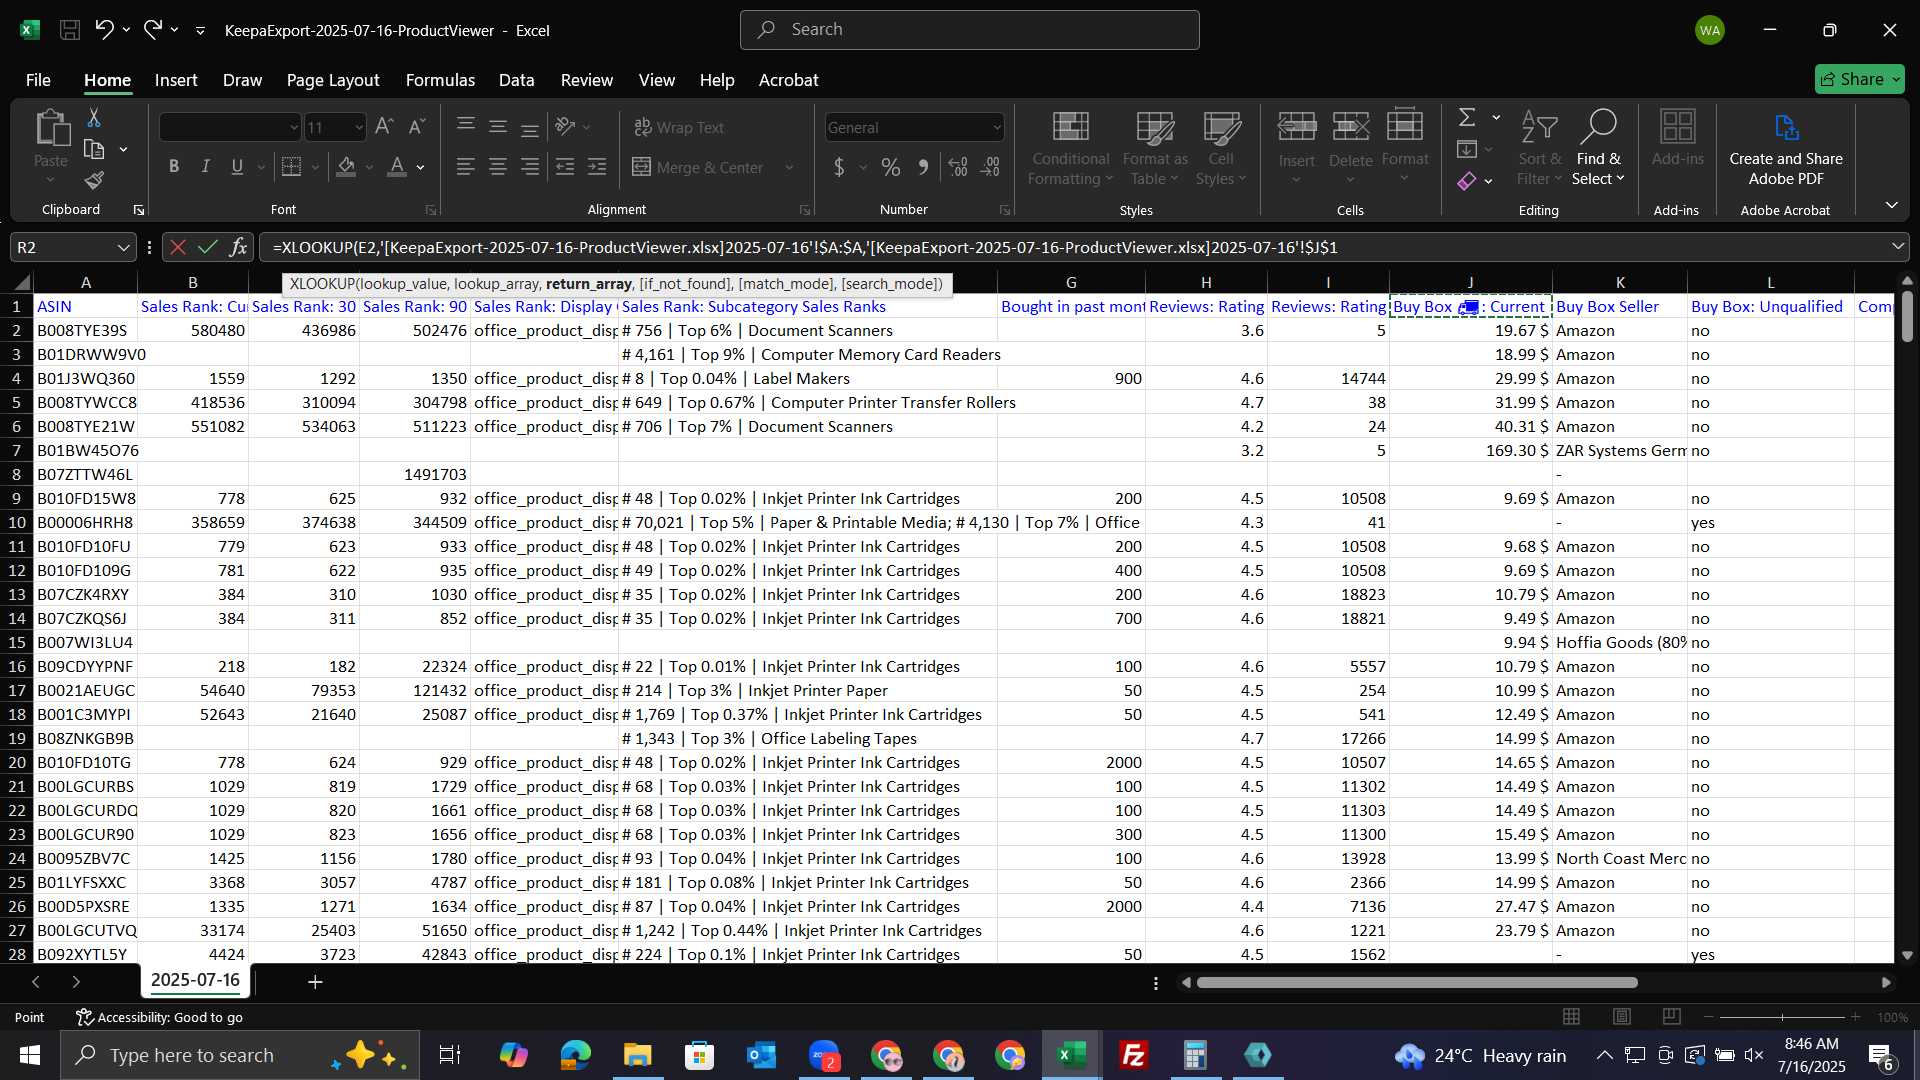The width and height of the screenshot is (1920, 1080).
Task: Open Merge & Center dropdown arrow
Action: 789,168
